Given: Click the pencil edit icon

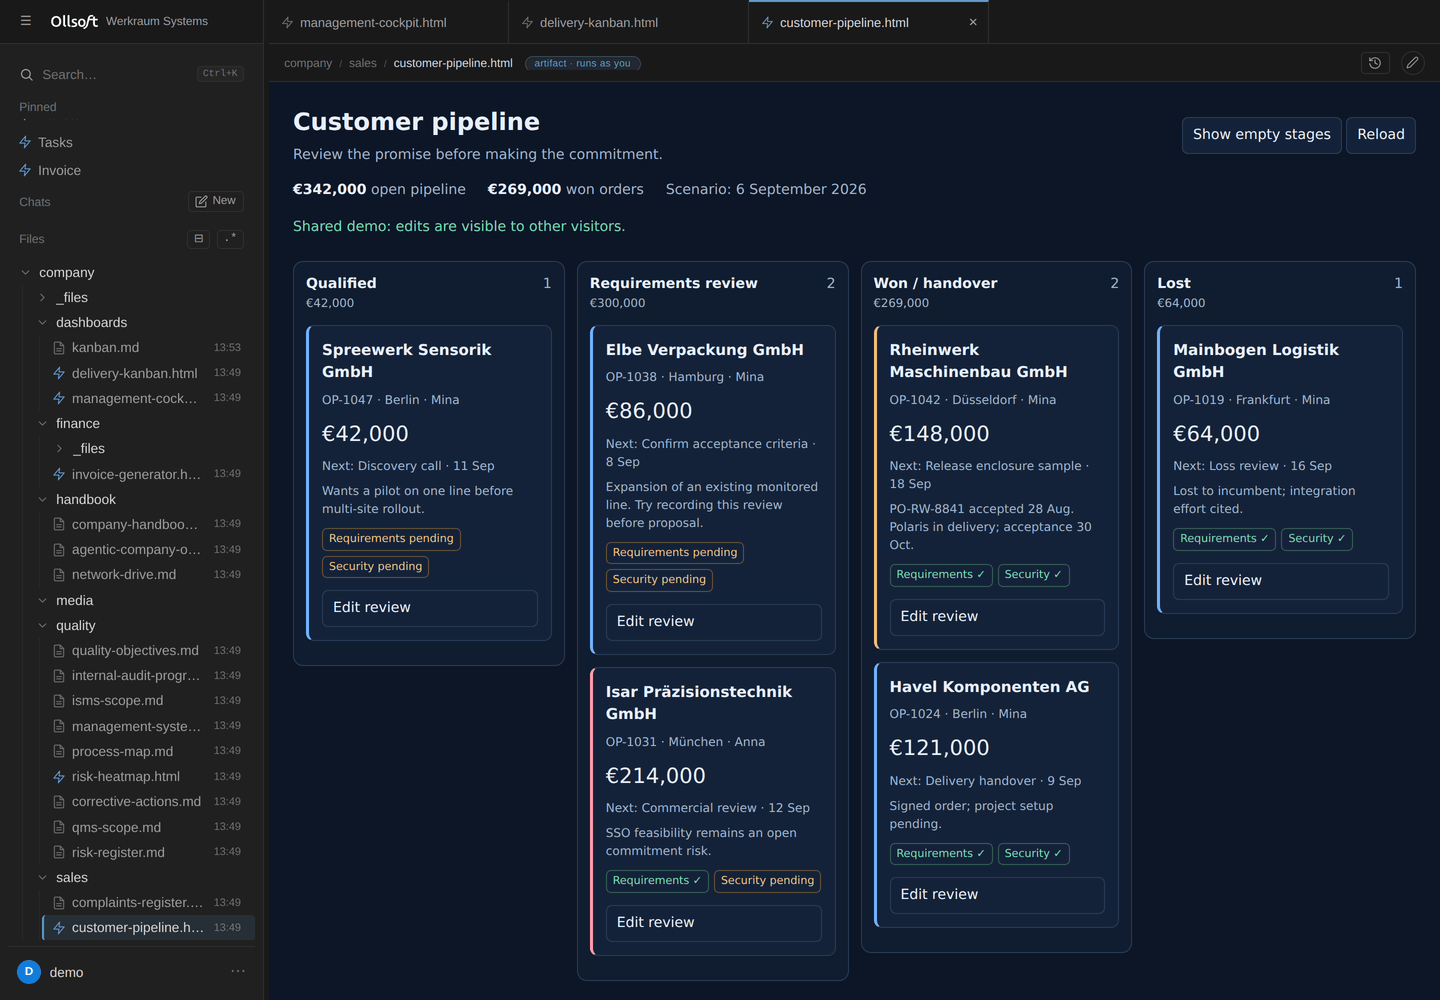Looking at the screenshot, I should 1412,63.
